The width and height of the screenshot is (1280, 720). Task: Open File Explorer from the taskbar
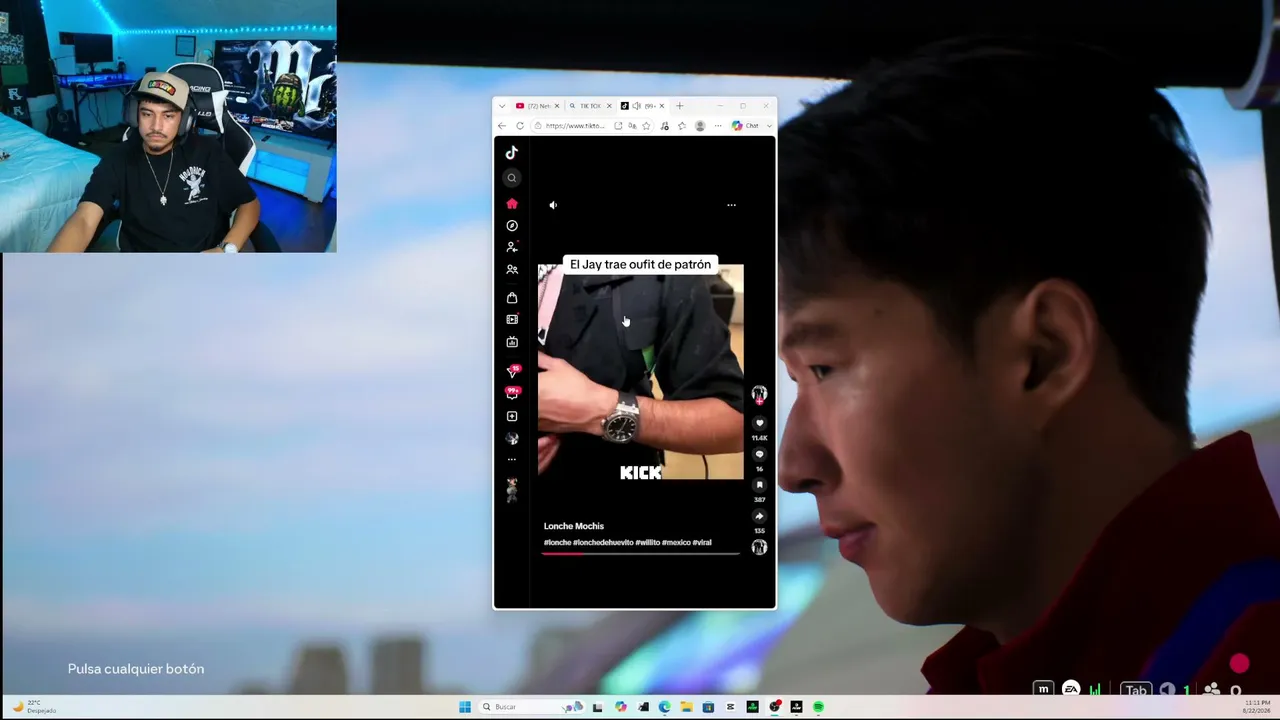pos(686,707)
